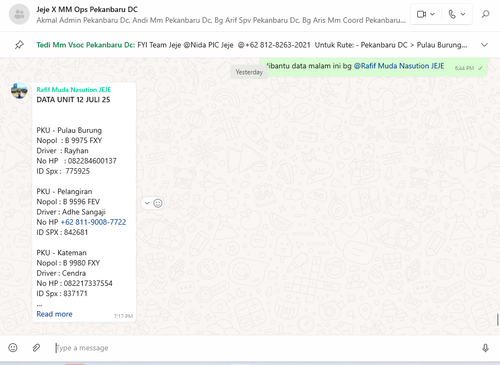This screenshot has height=365, width=500.
Task: Click the pin icon of pinned message
Action: click(19, 45)
